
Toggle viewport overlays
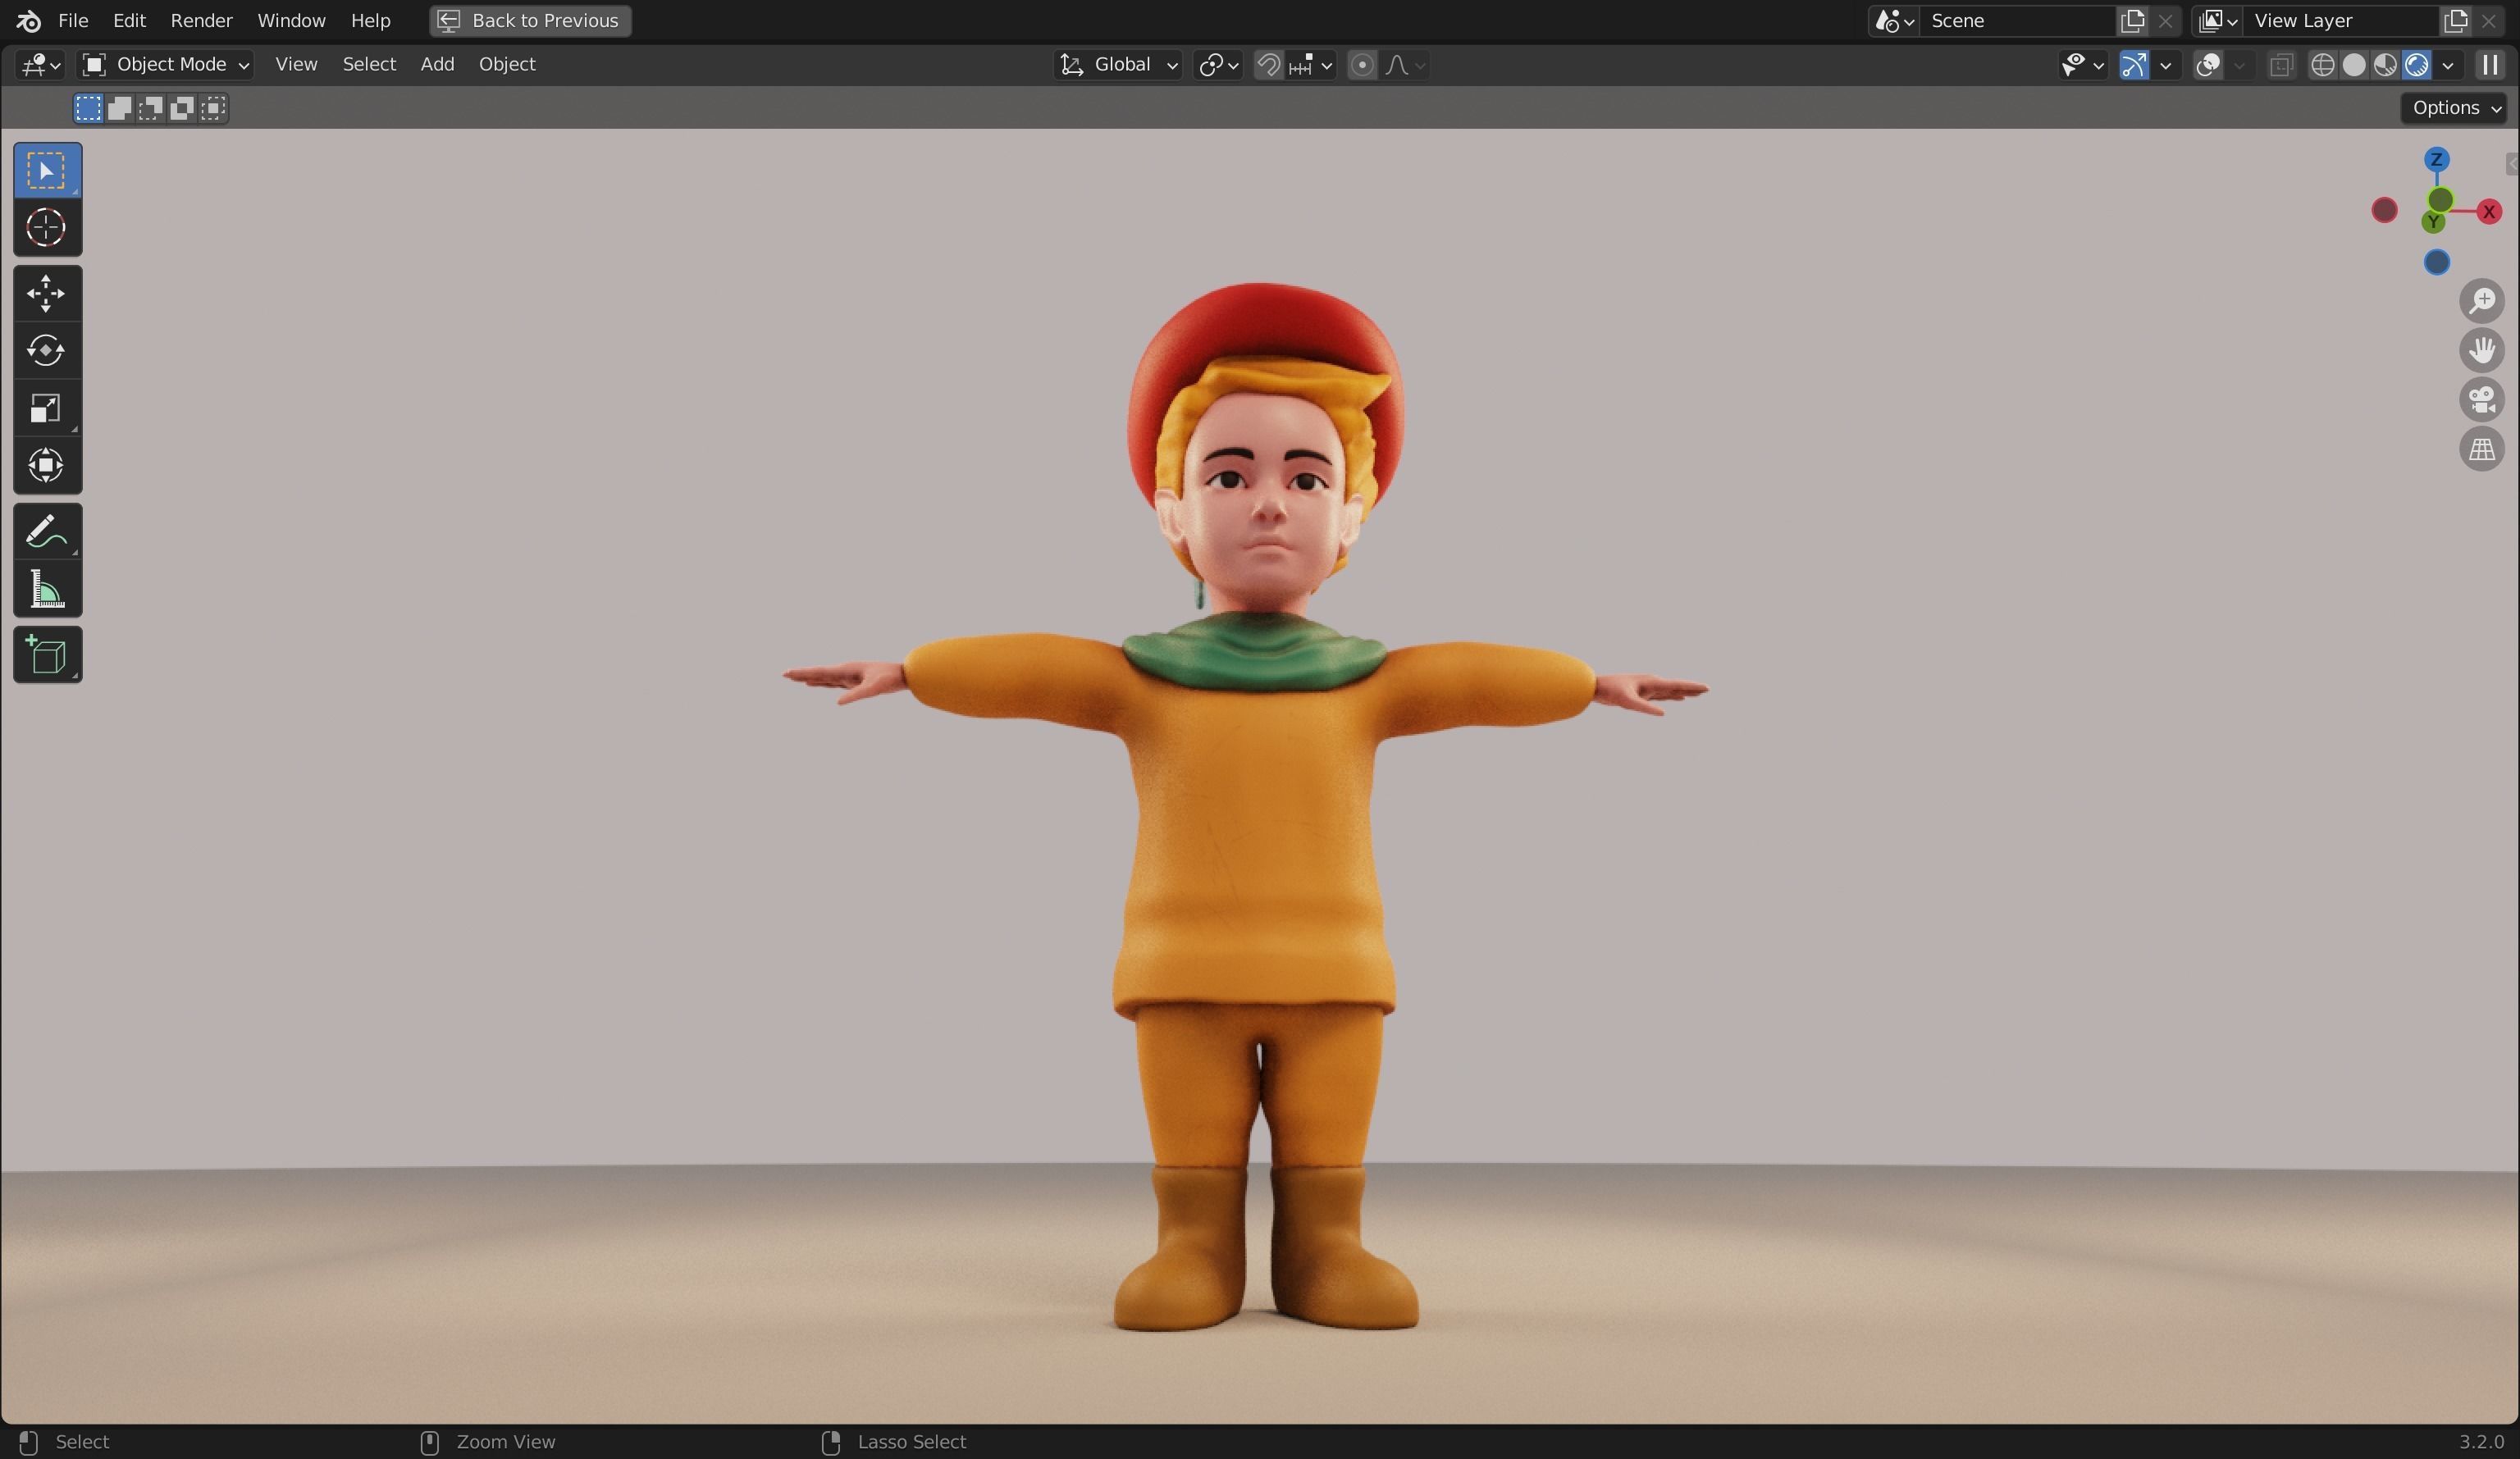click(2208, 65)
